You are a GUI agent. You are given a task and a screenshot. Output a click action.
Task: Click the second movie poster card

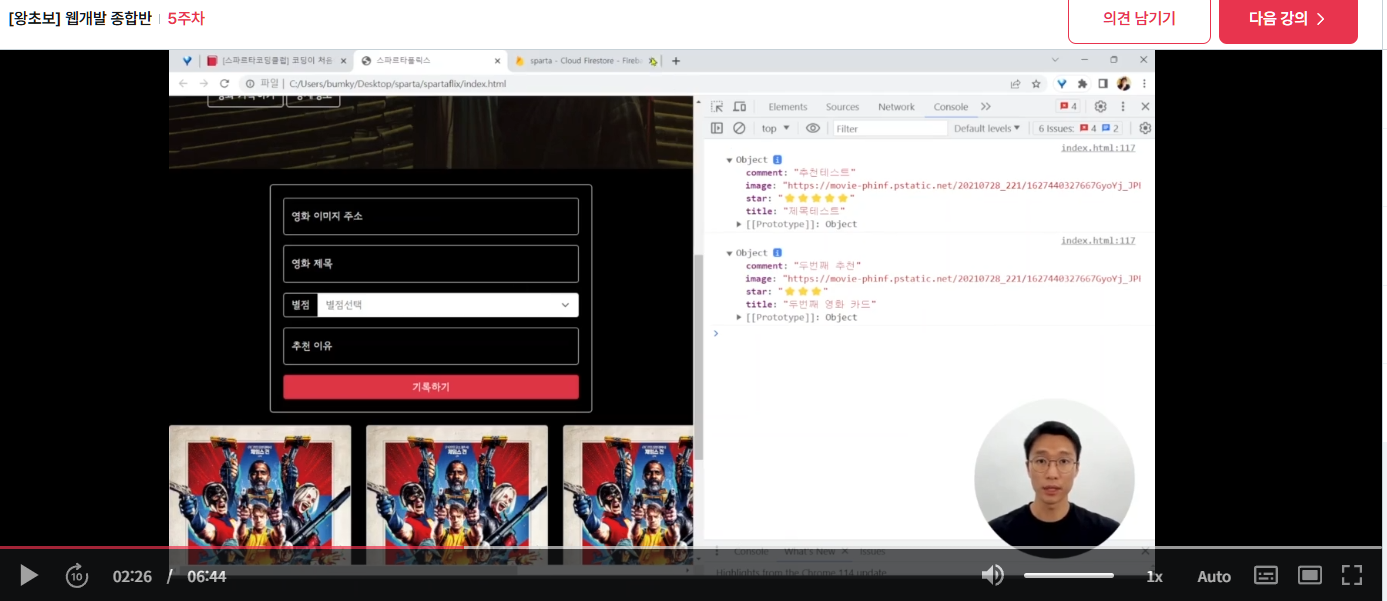pos(457,494)
